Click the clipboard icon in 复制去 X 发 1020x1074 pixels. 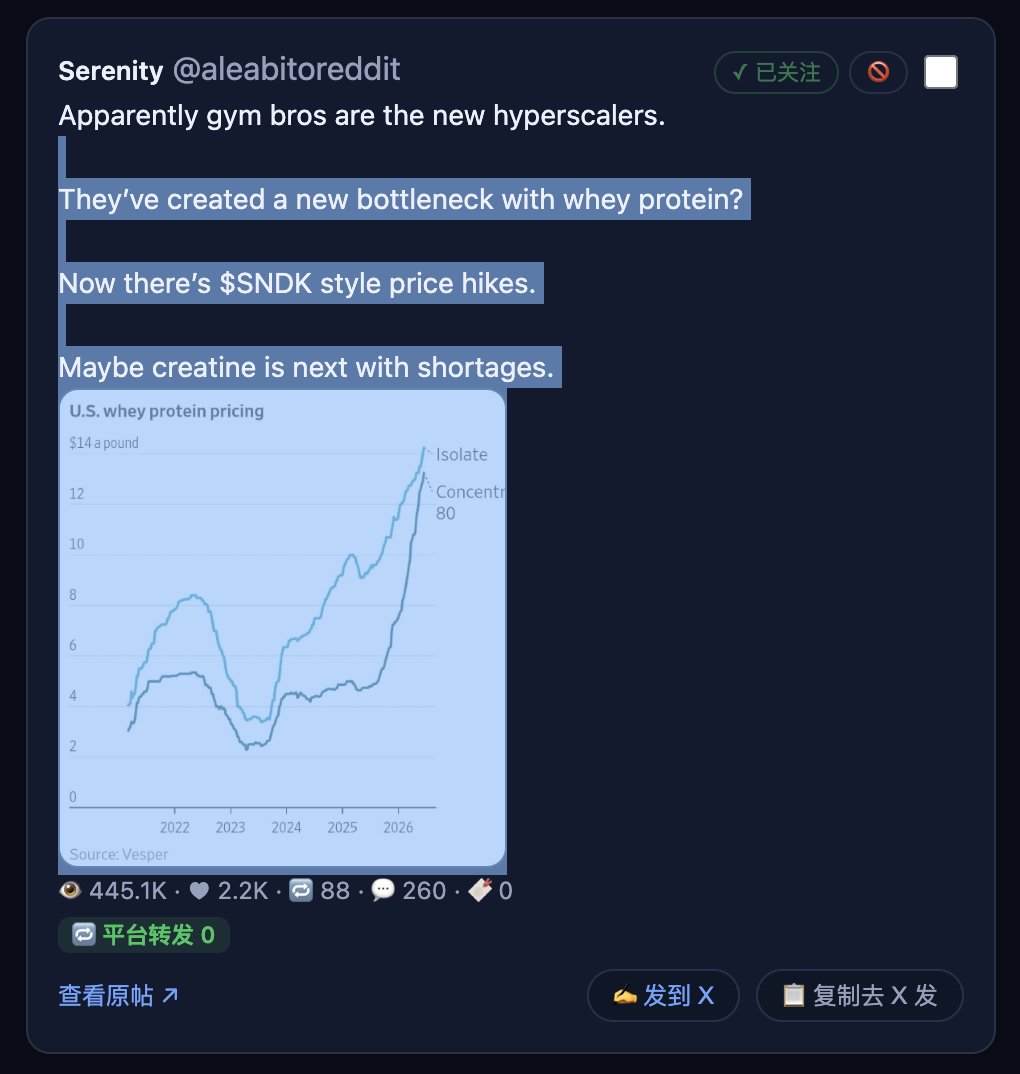point(793,995)
